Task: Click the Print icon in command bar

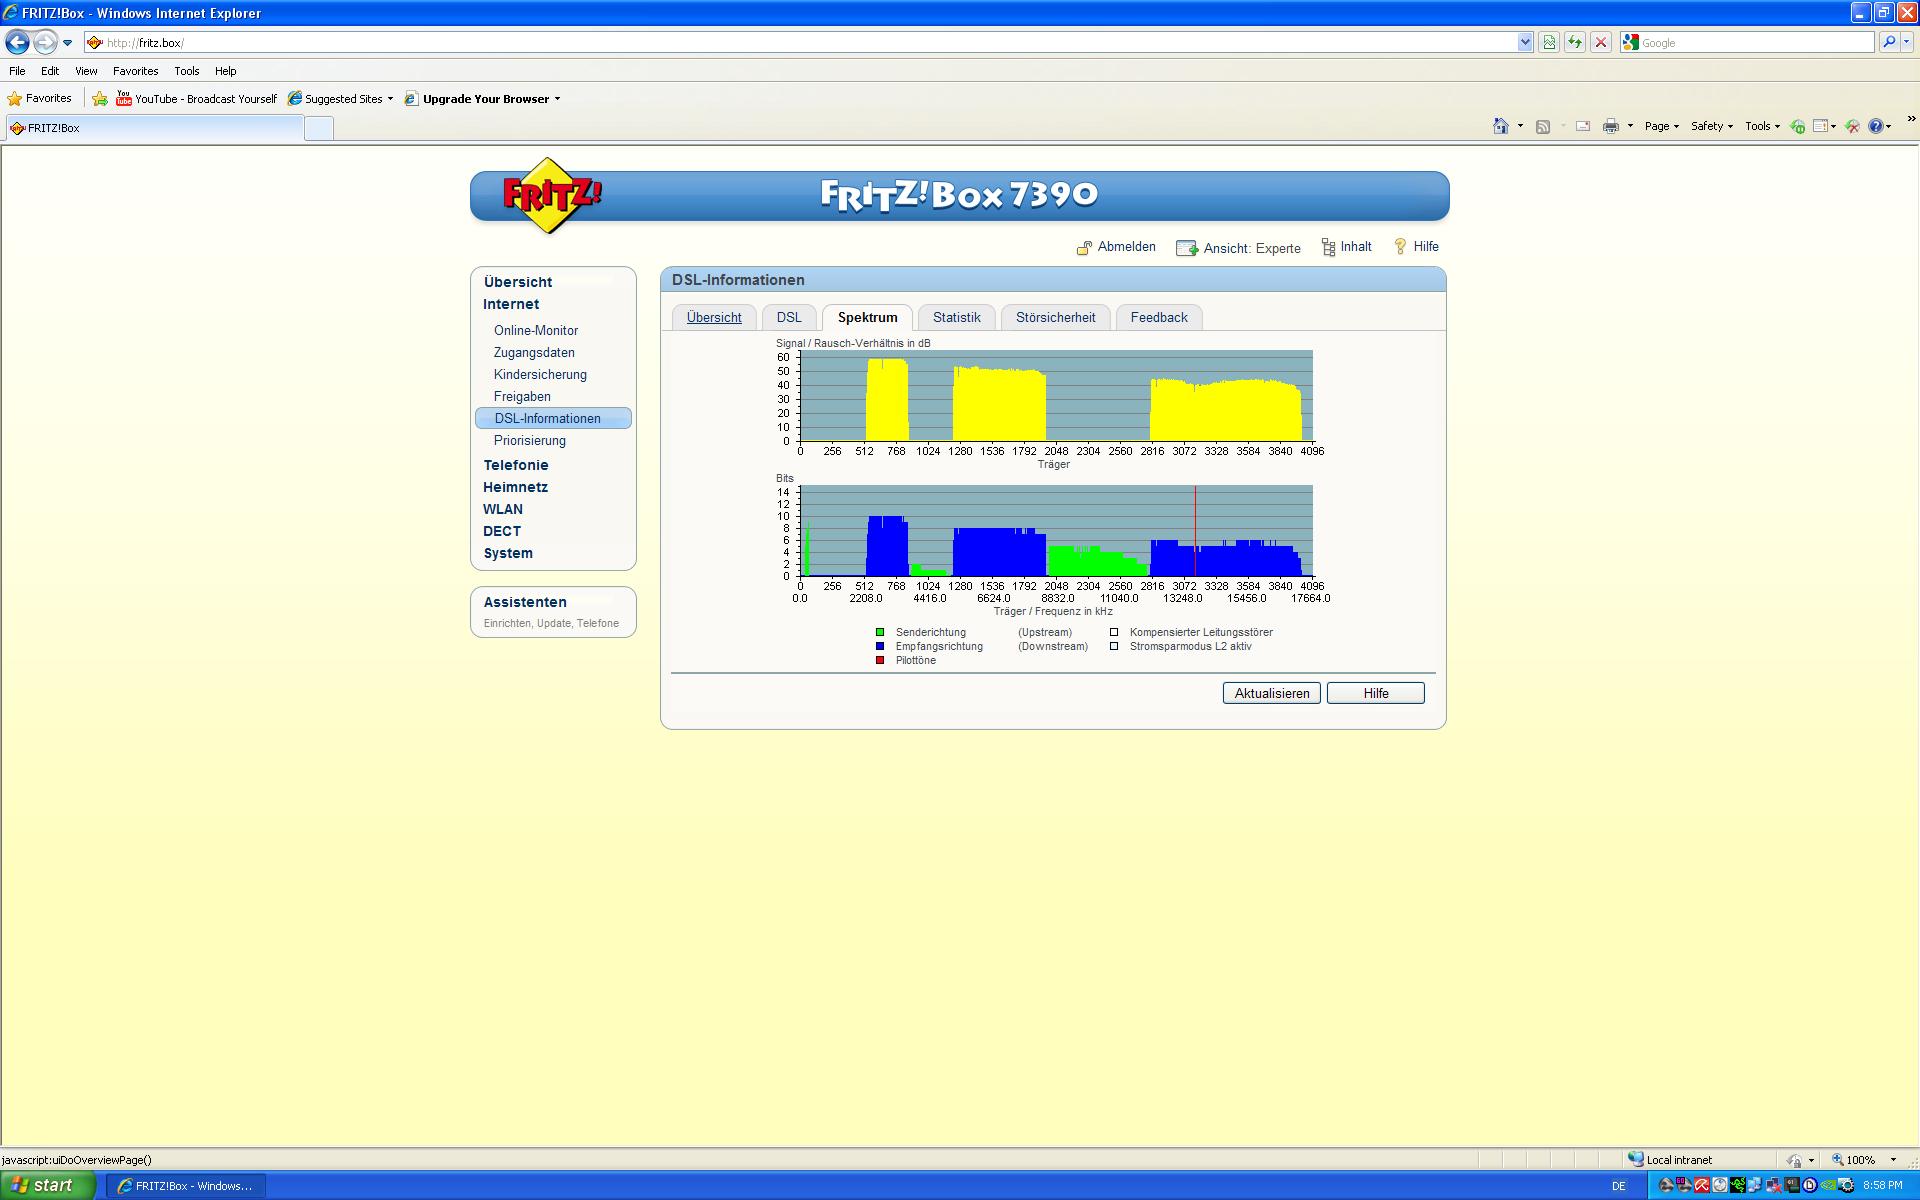Action: [x=1610, y=126]
